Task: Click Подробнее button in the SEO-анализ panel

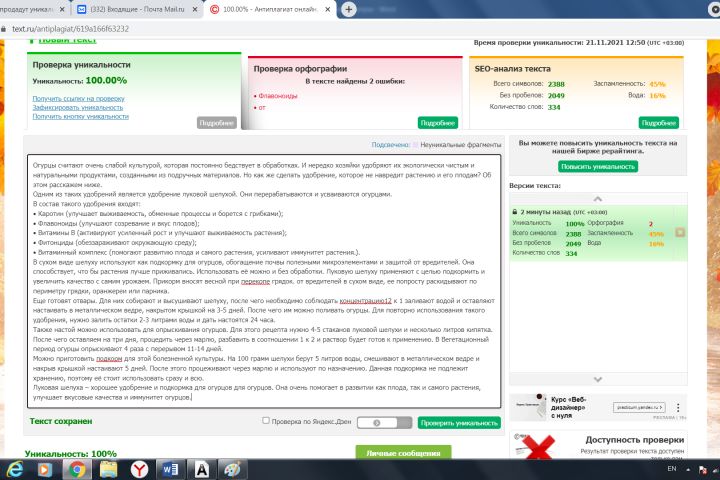Action: tap(658, 123)
